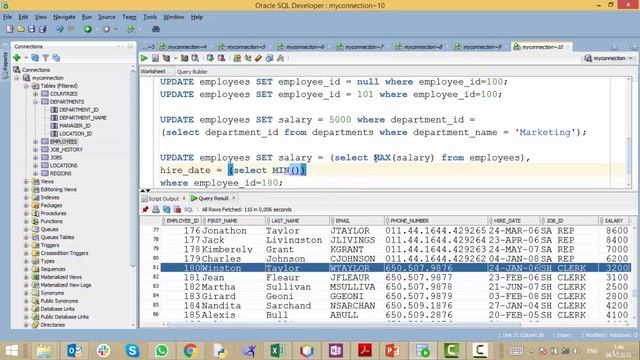Expand the COUNTRIES table node
The height and width of the screenshot is (360, 640).
click(x=36, y=94)
